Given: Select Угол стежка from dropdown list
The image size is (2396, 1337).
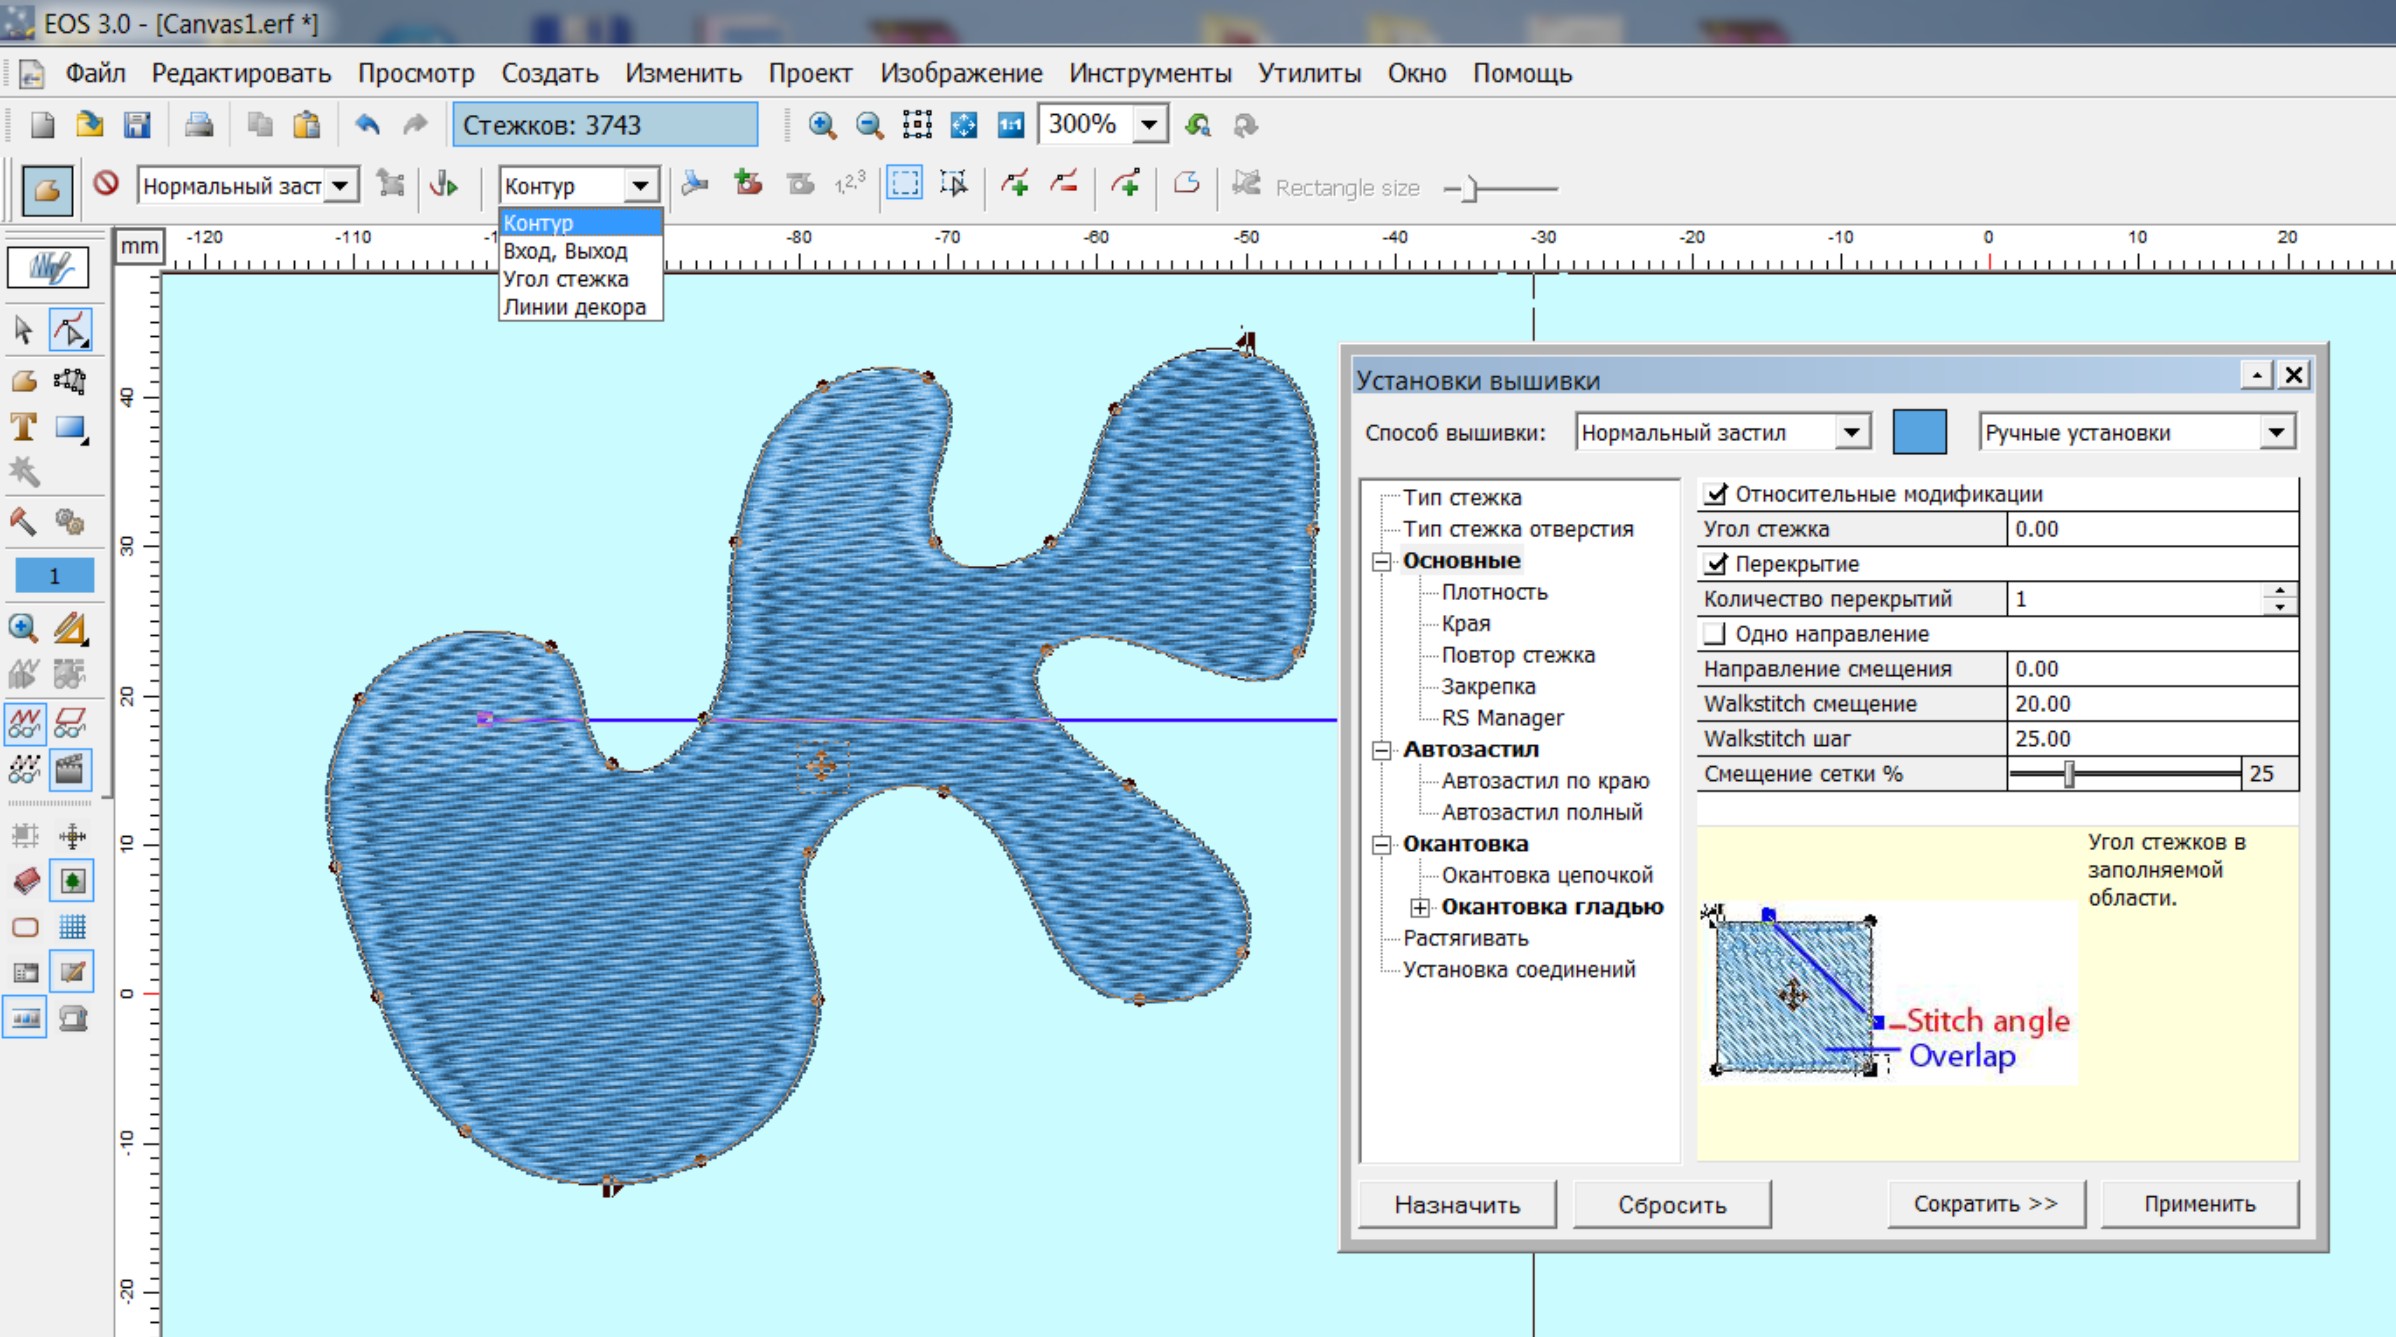Looking at the screenshot, I should point(566,279).
